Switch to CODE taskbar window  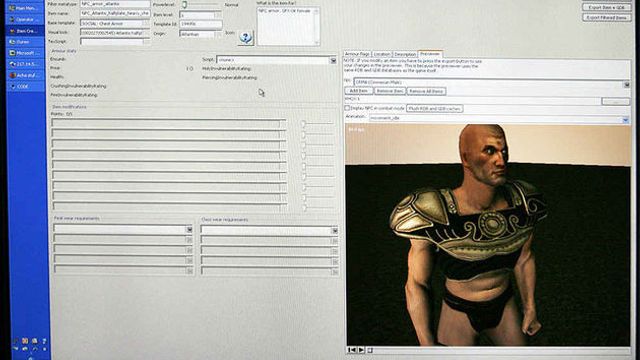25,86
